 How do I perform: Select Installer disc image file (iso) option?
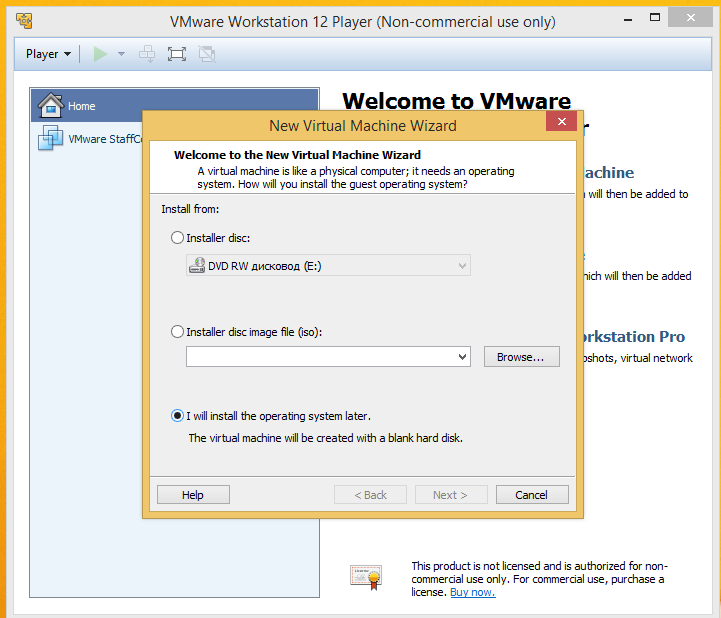coord(177,332)
